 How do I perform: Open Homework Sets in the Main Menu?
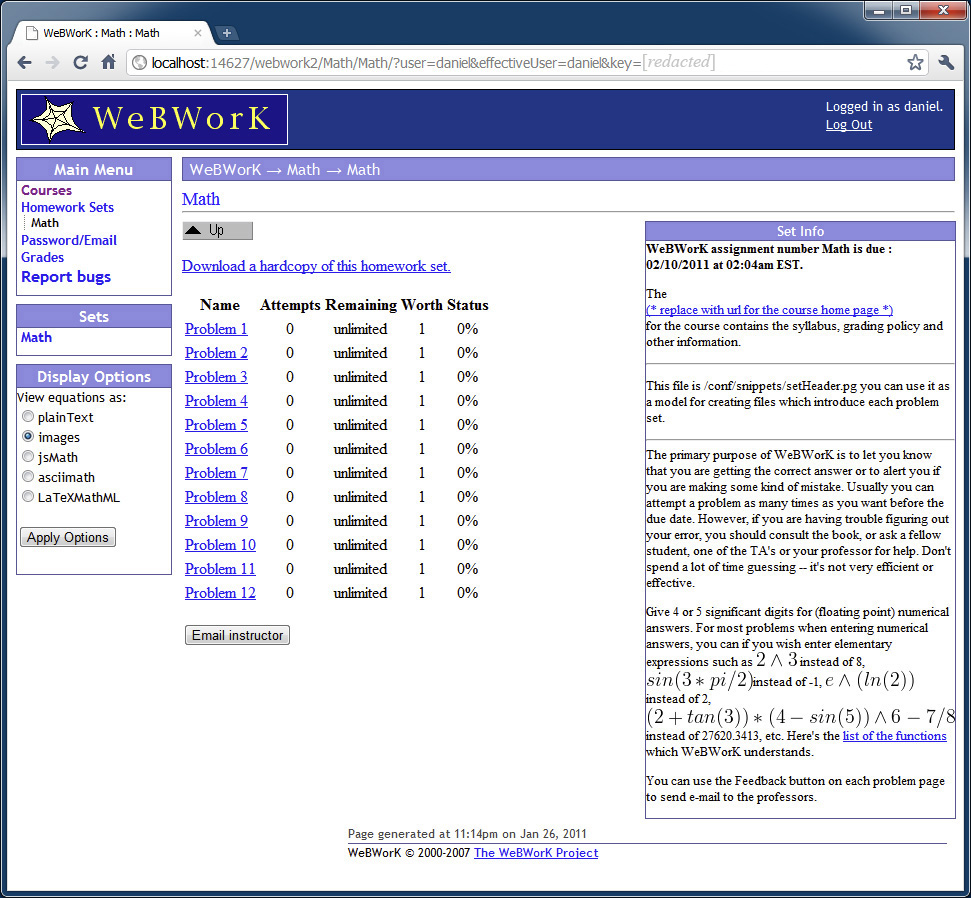click(x=67, y=207)
